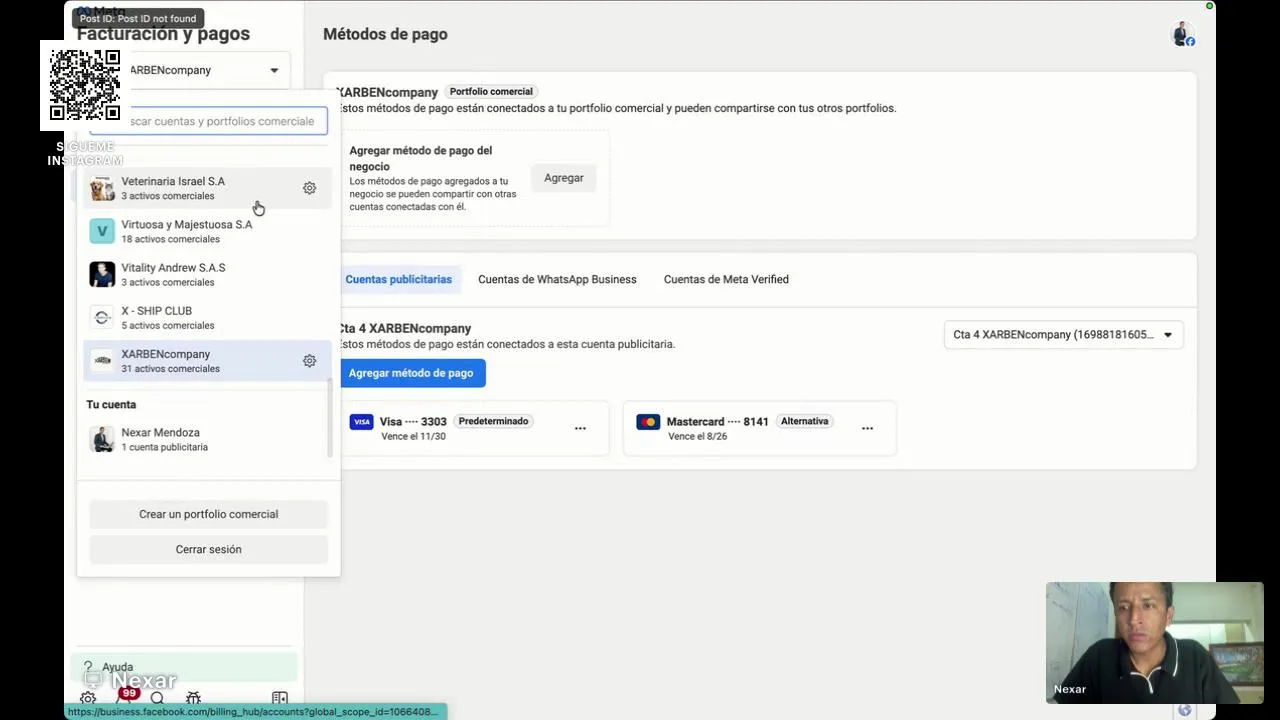Click the account list scrollbar

click(x=329, y=418)
